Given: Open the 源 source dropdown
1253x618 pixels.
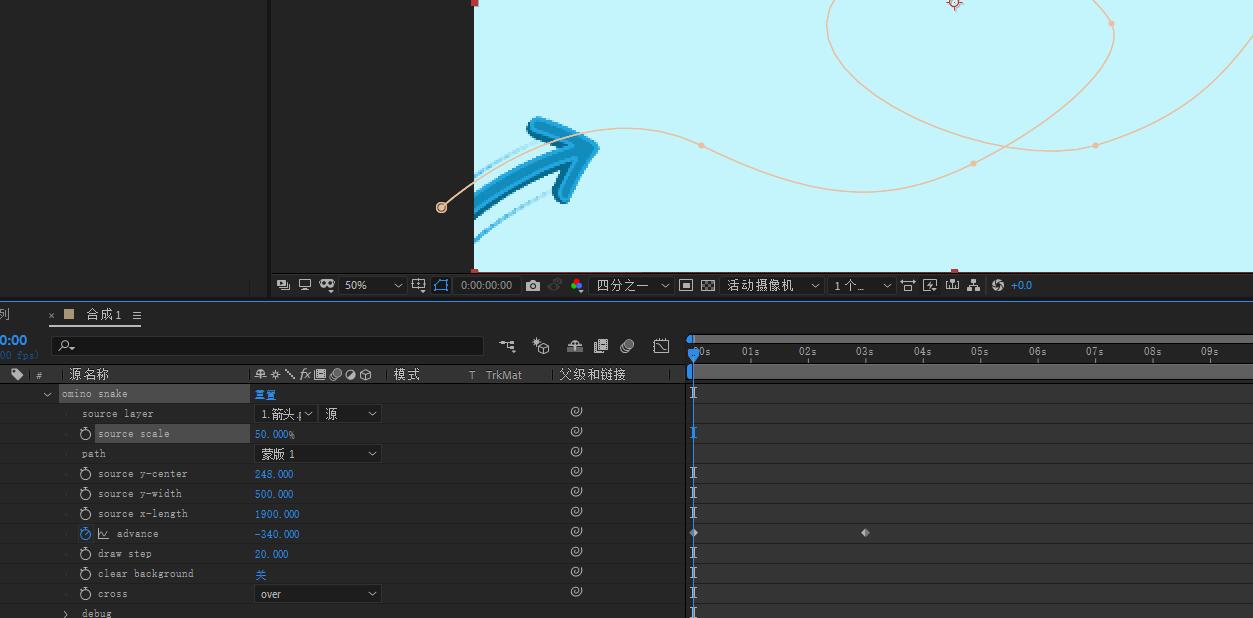Looking at the screenshot, I should pos(350,414).
